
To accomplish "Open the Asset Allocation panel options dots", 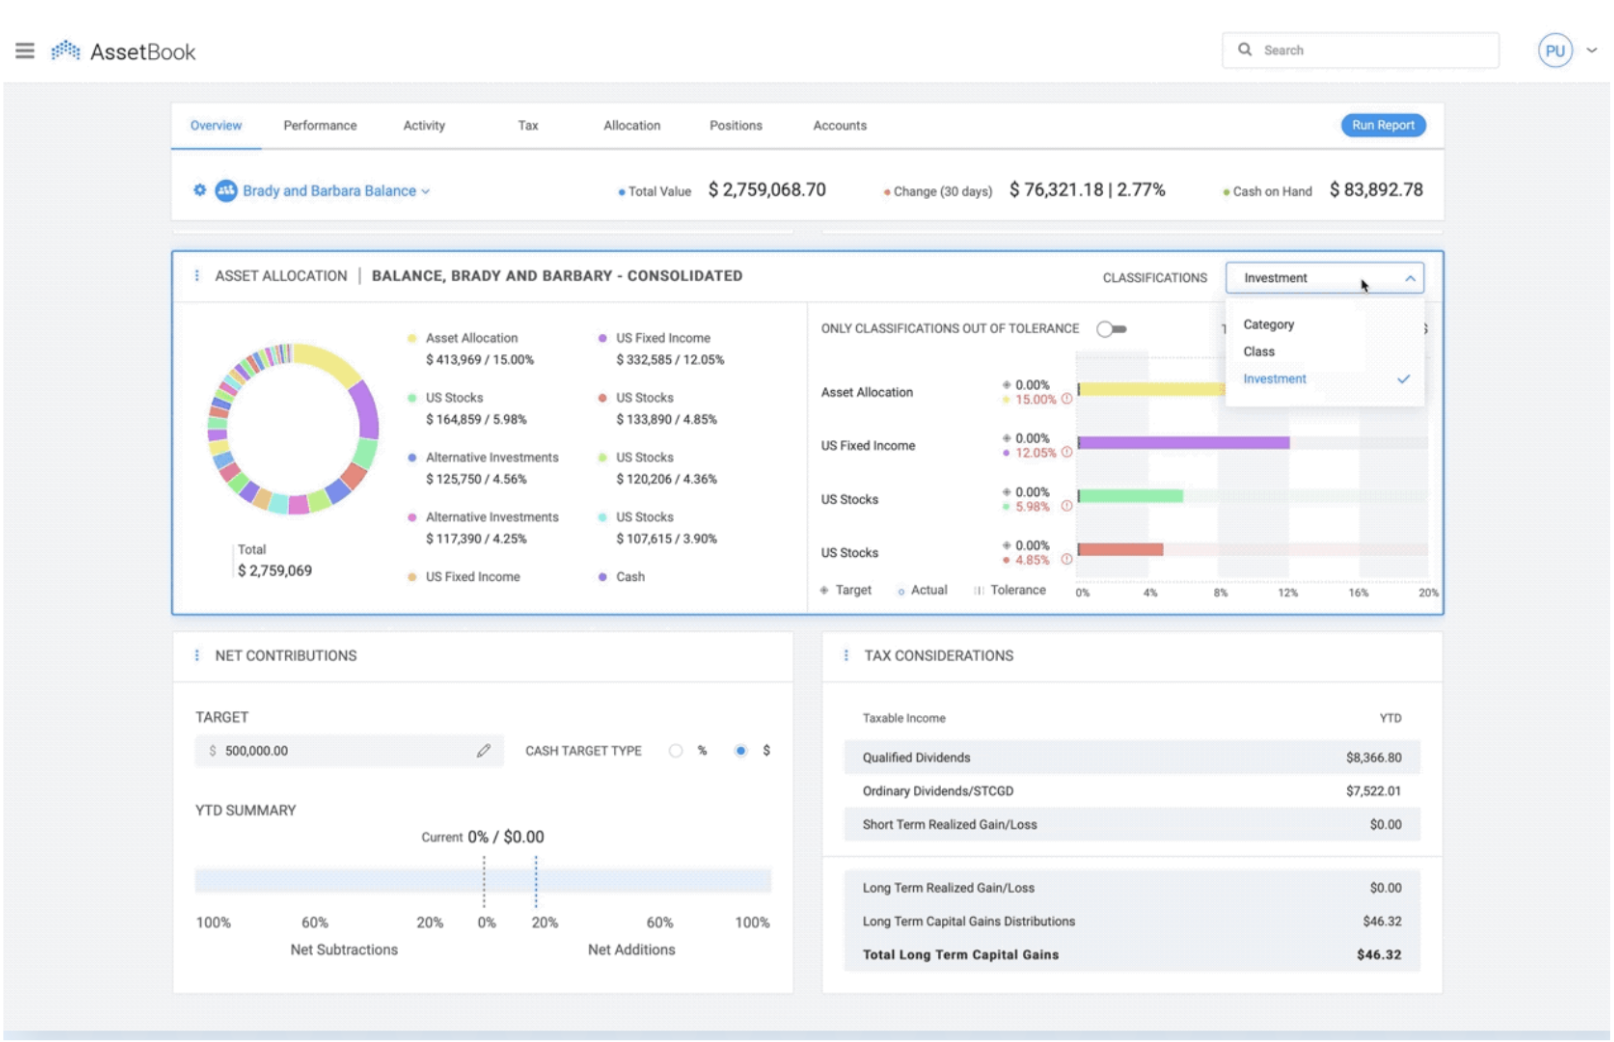I will click(197, 276).
